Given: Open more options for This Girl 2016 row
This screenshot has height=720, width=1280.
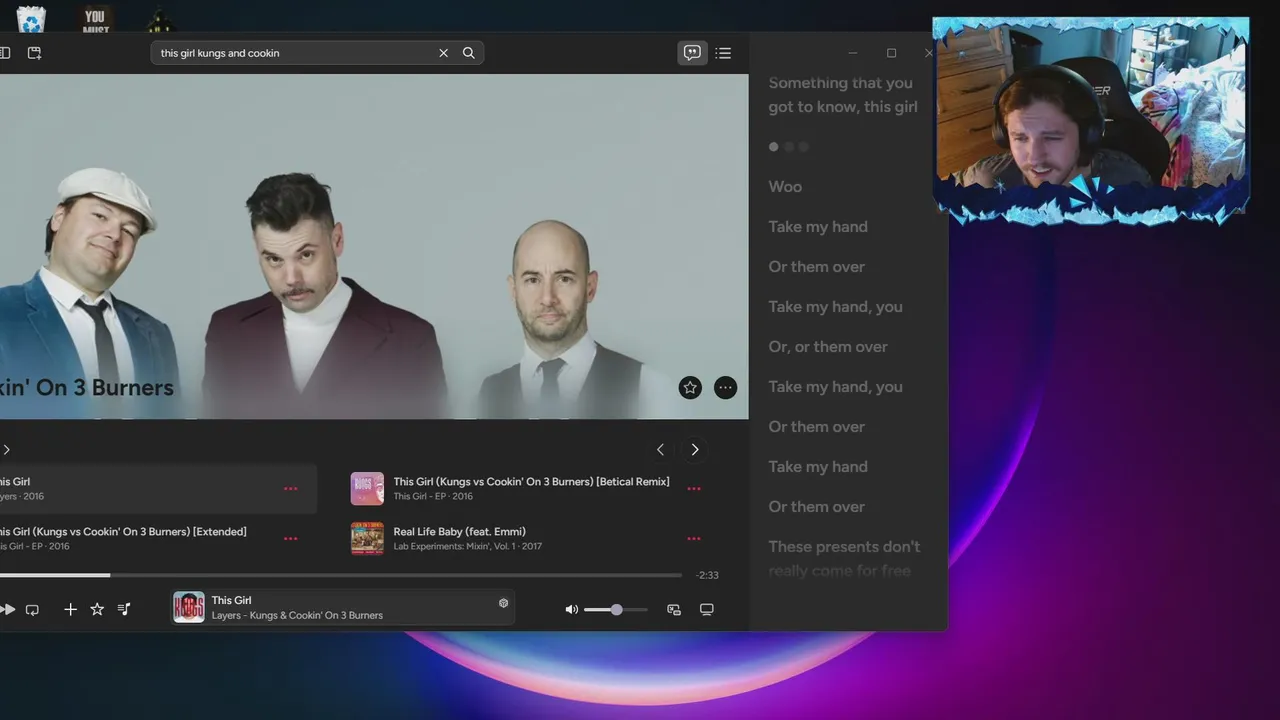Looking at the screenshot, I should click(290, 489).
